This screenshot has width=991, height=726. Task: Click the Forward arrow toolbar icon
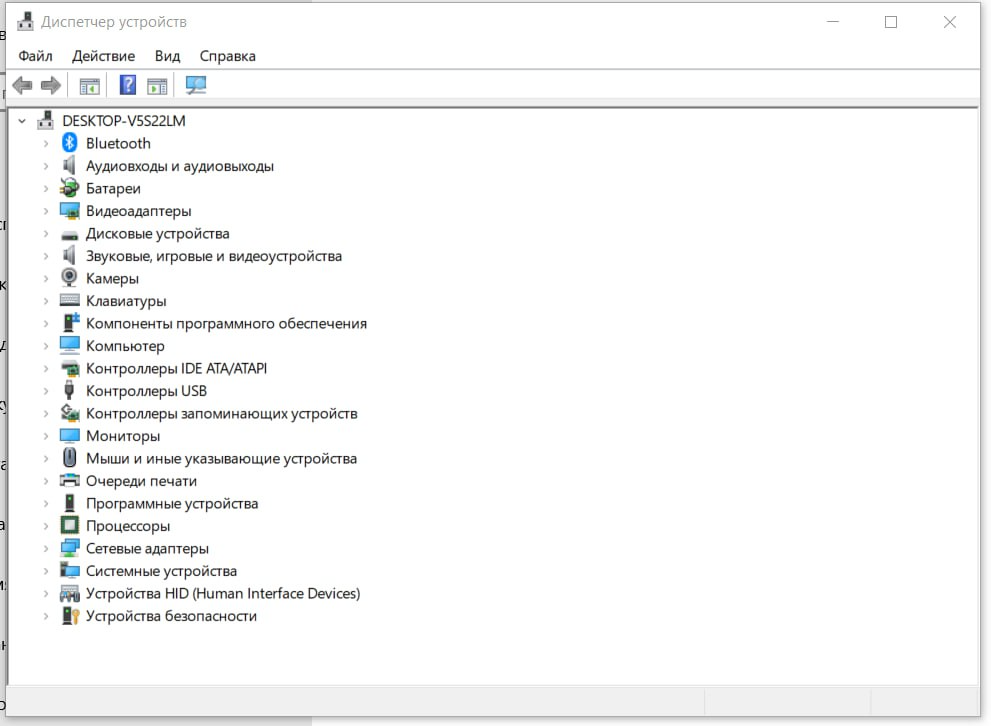[x=51, y=86]
